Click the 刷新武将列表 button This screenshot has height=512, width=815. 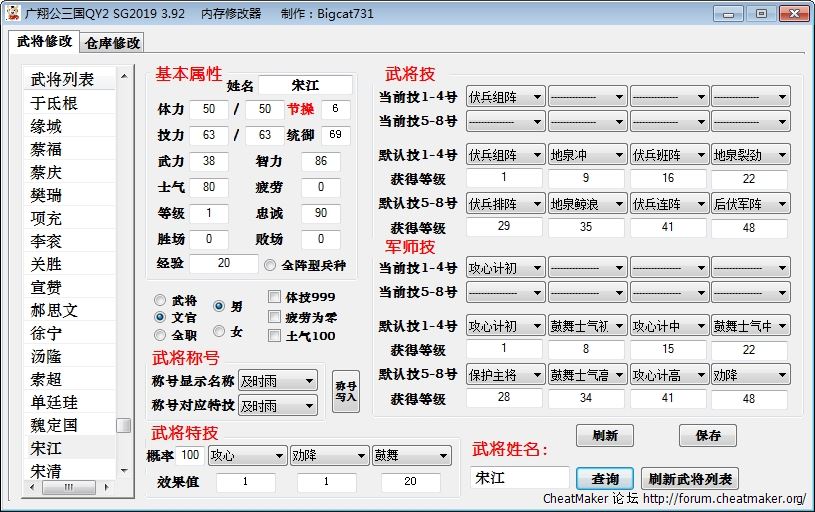click(x=690, y=479)
